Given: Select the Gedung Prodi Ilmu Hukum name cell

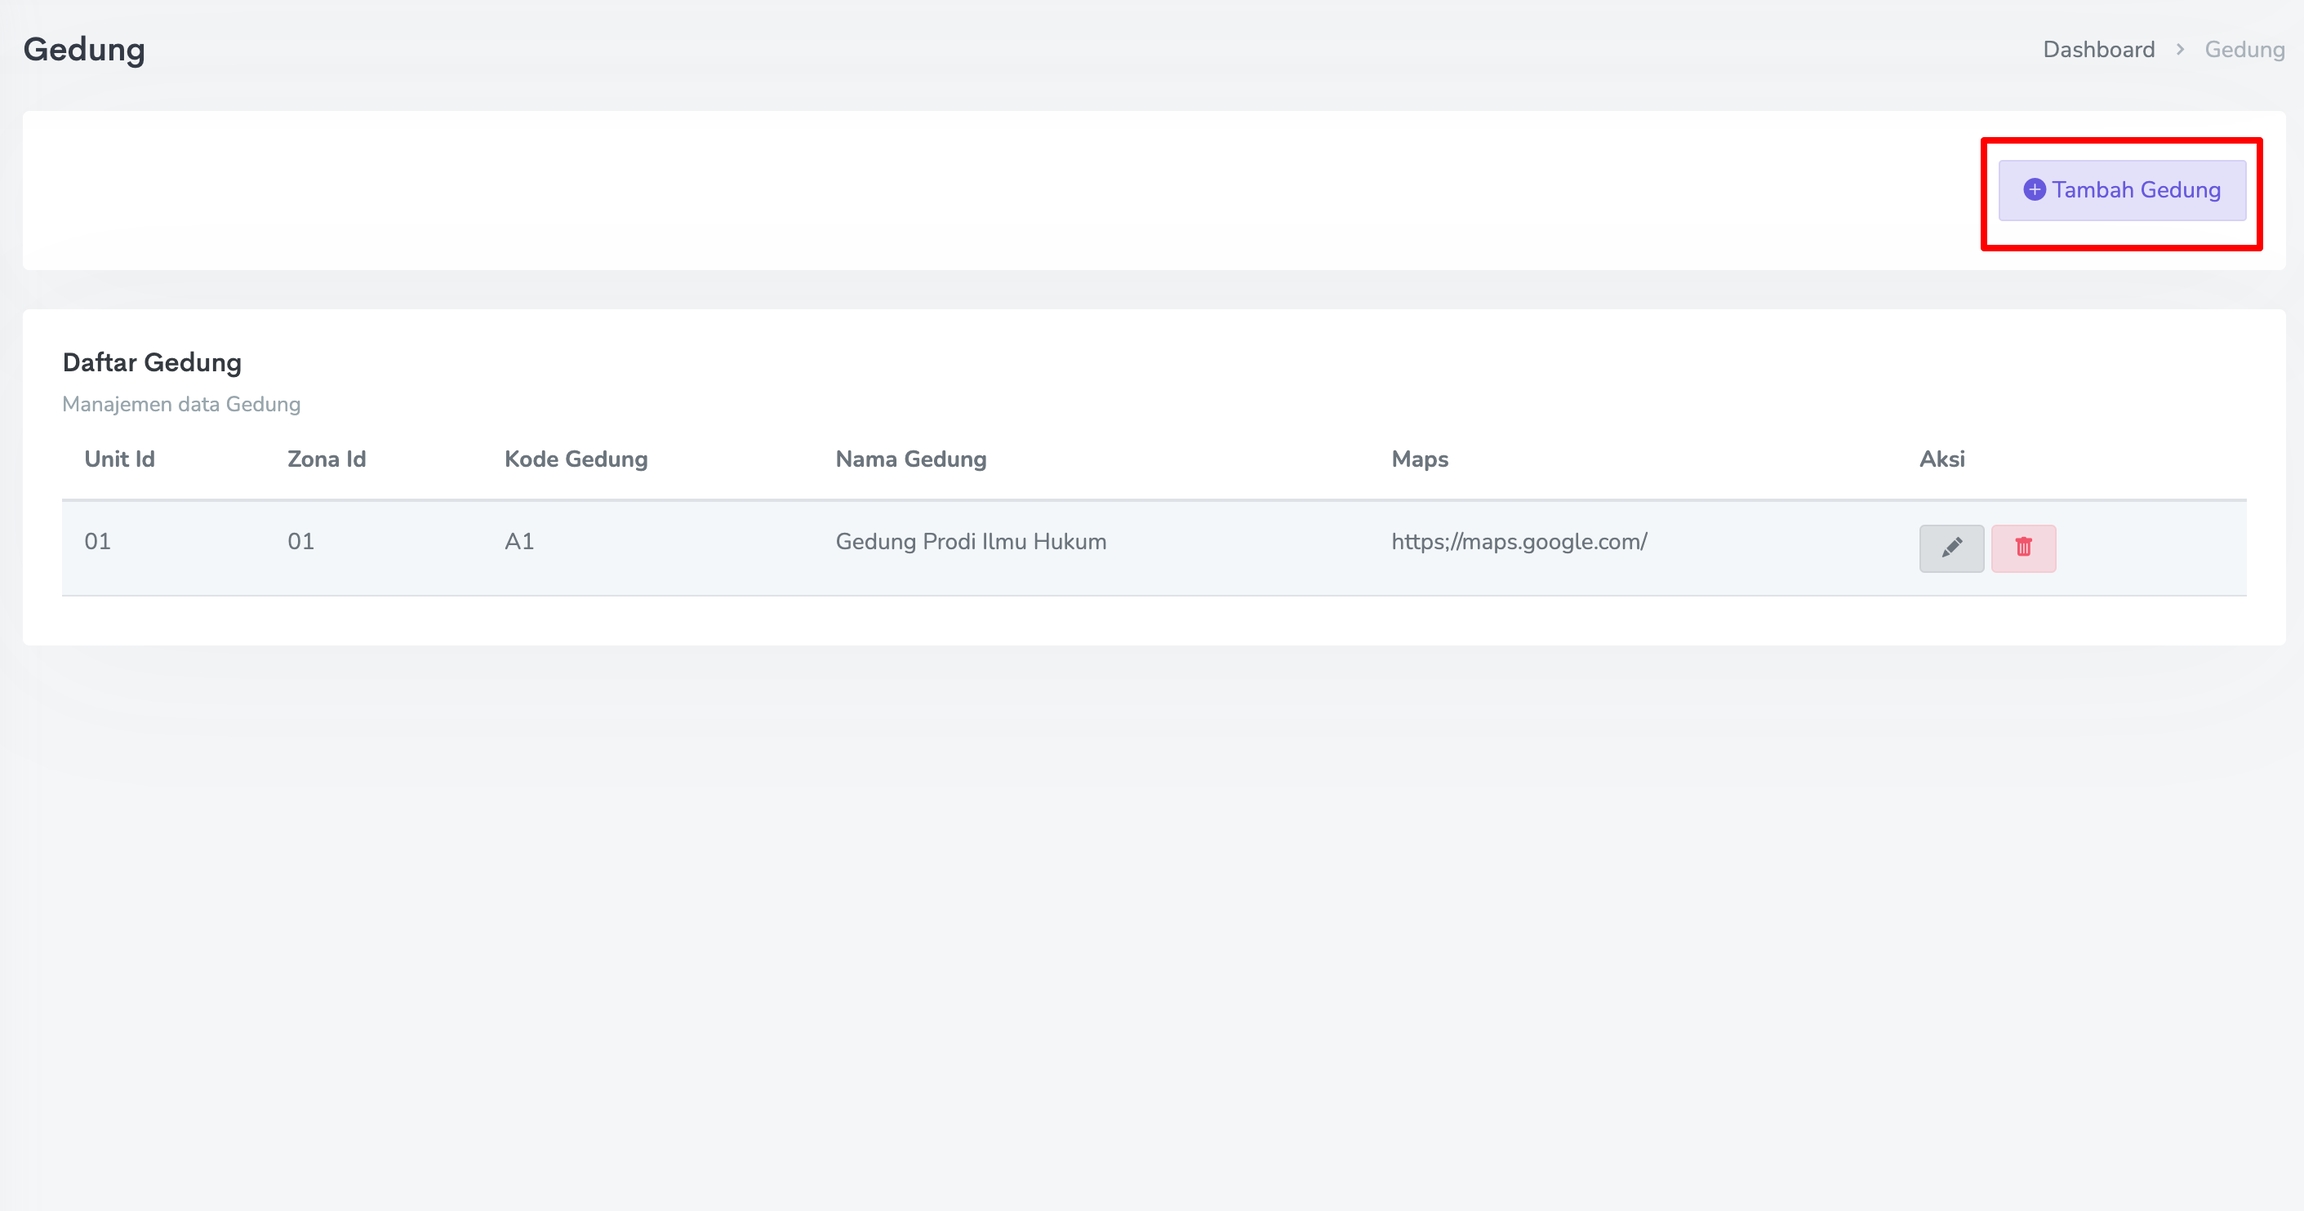Looking at the screenshot, I should coord(970,542).
